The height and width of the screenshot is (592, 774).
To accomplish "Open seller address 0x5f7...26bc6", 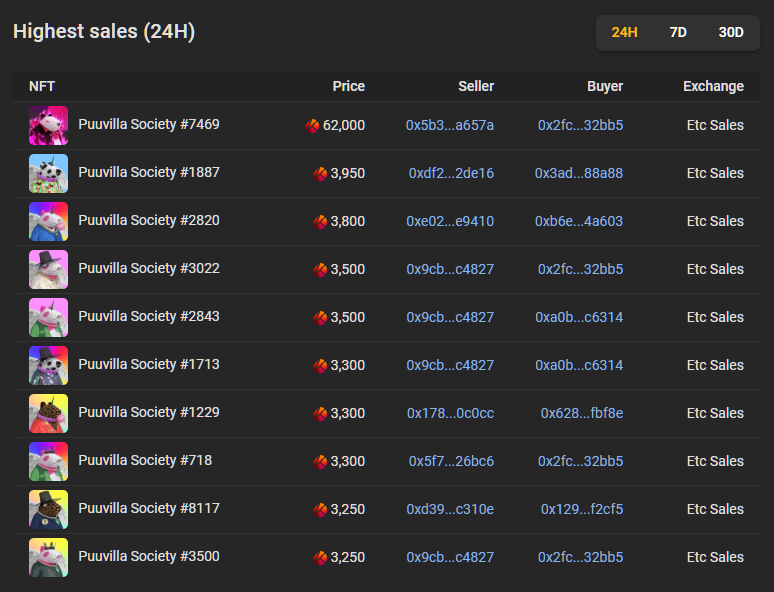I will coord(451,461).
